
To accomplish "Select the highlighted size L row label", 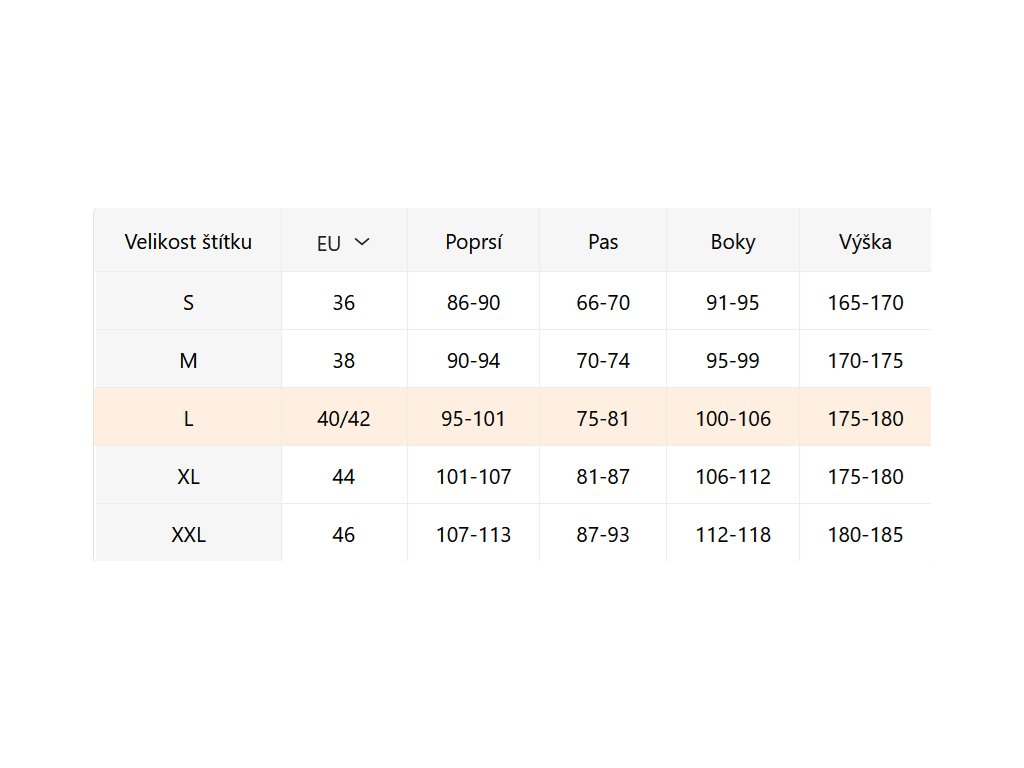I will point(188,418).
